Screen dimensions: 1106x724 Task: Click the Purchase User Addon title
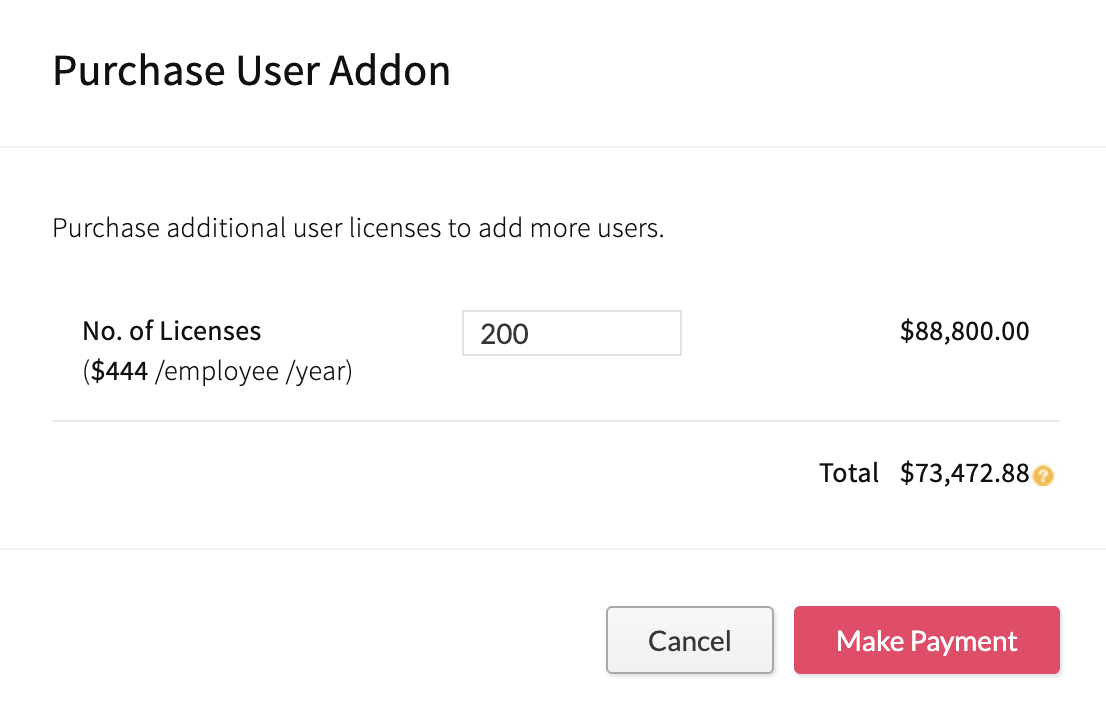[251, 71]
